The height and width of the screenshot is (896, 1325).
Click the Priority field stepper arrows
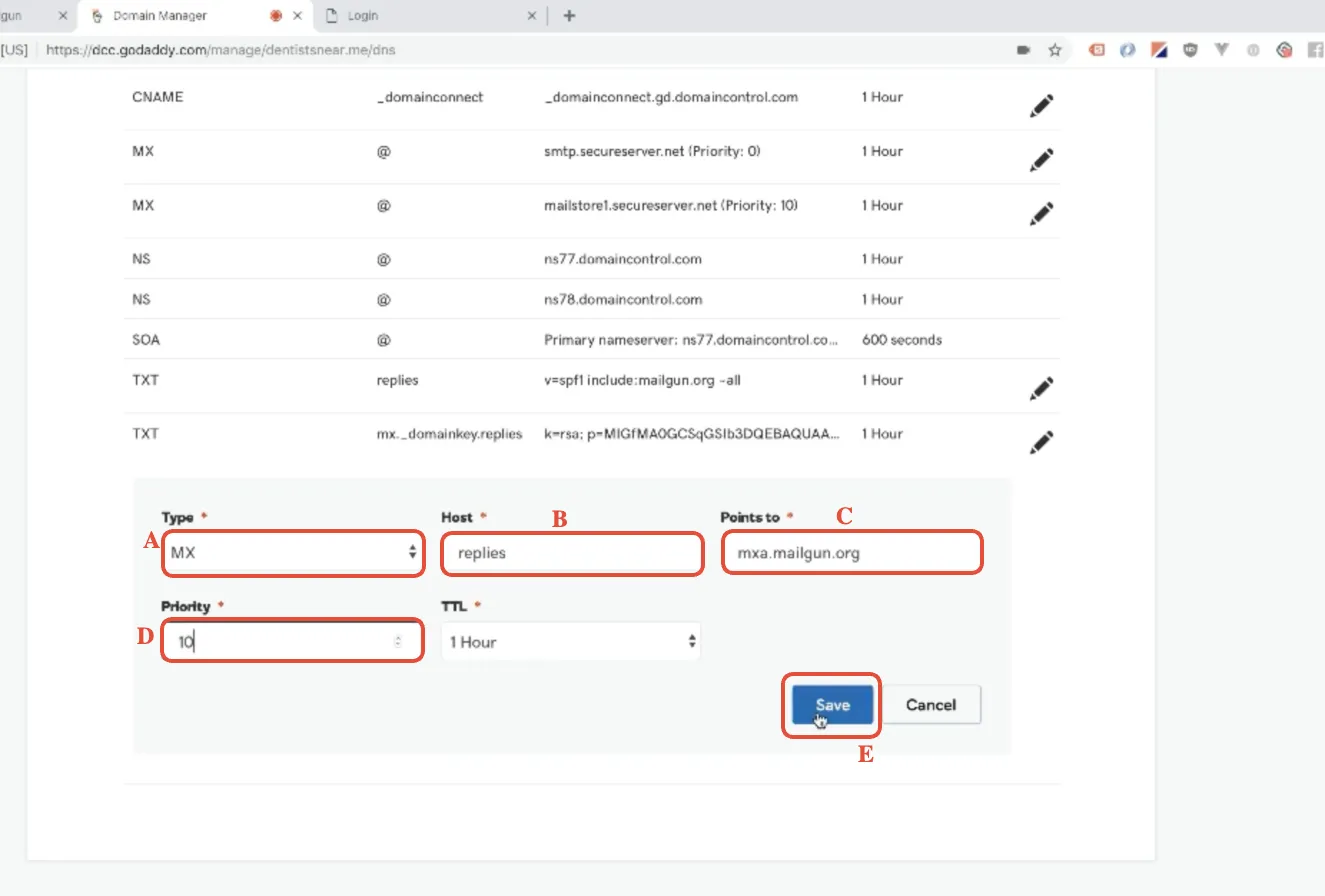[398, 642]
